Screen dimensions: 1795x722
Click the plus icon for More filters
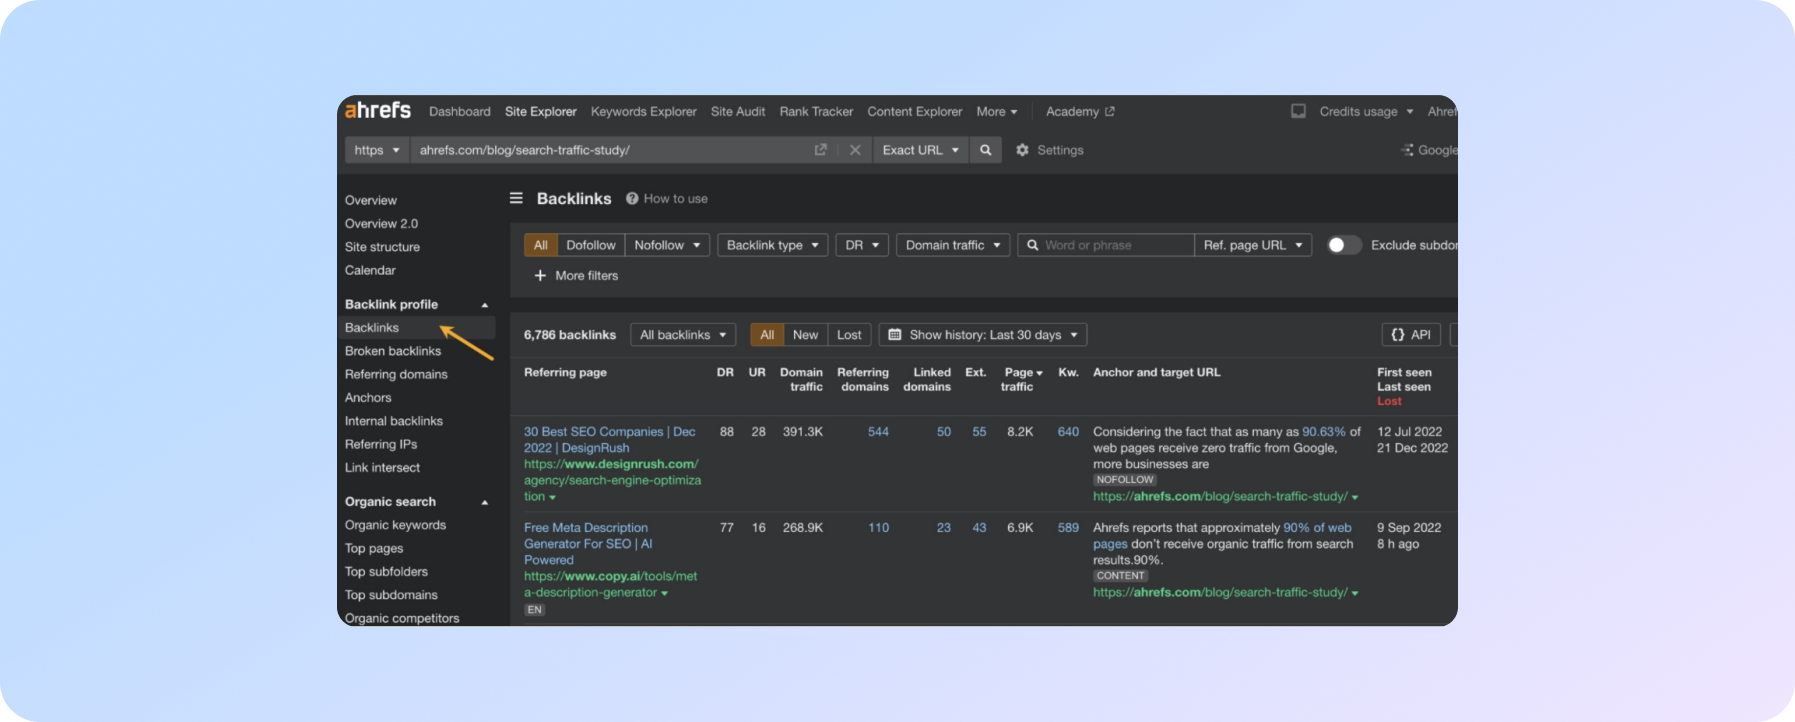point(540,275)
